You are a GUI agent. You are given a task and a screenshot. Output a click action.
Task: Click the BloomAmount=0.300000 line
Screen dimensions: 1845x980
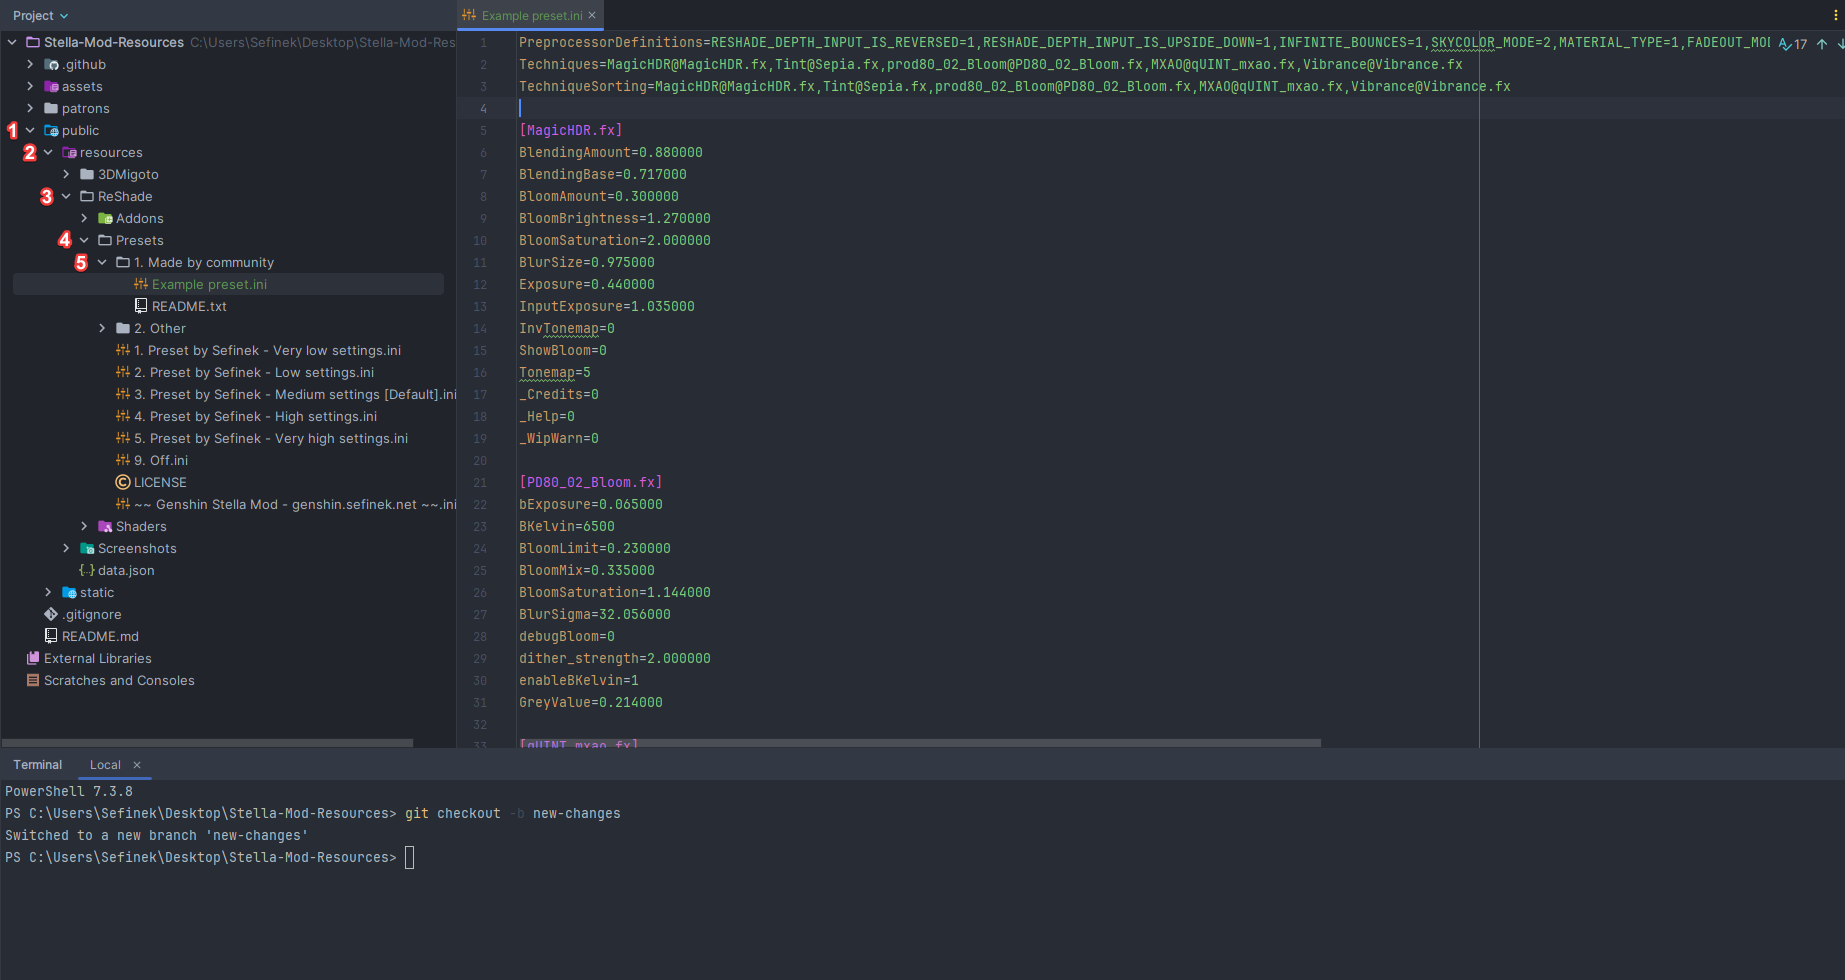(598, 196)
